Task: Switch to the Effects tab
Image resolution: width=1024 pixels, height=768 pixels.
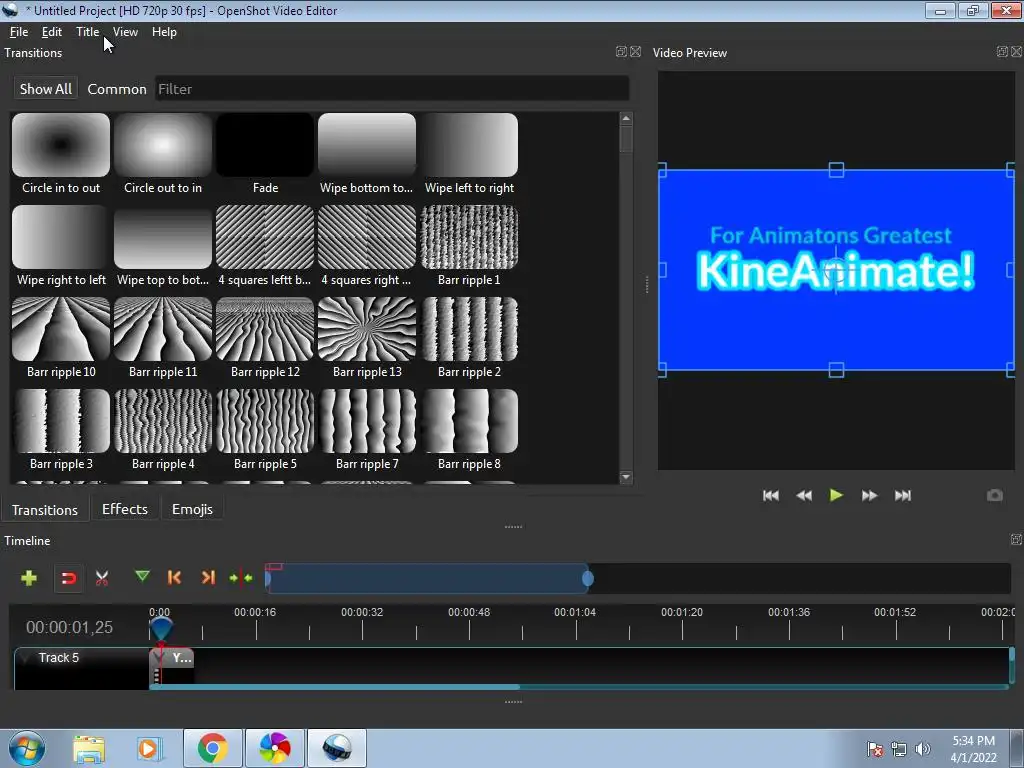Action: [125, 509]
